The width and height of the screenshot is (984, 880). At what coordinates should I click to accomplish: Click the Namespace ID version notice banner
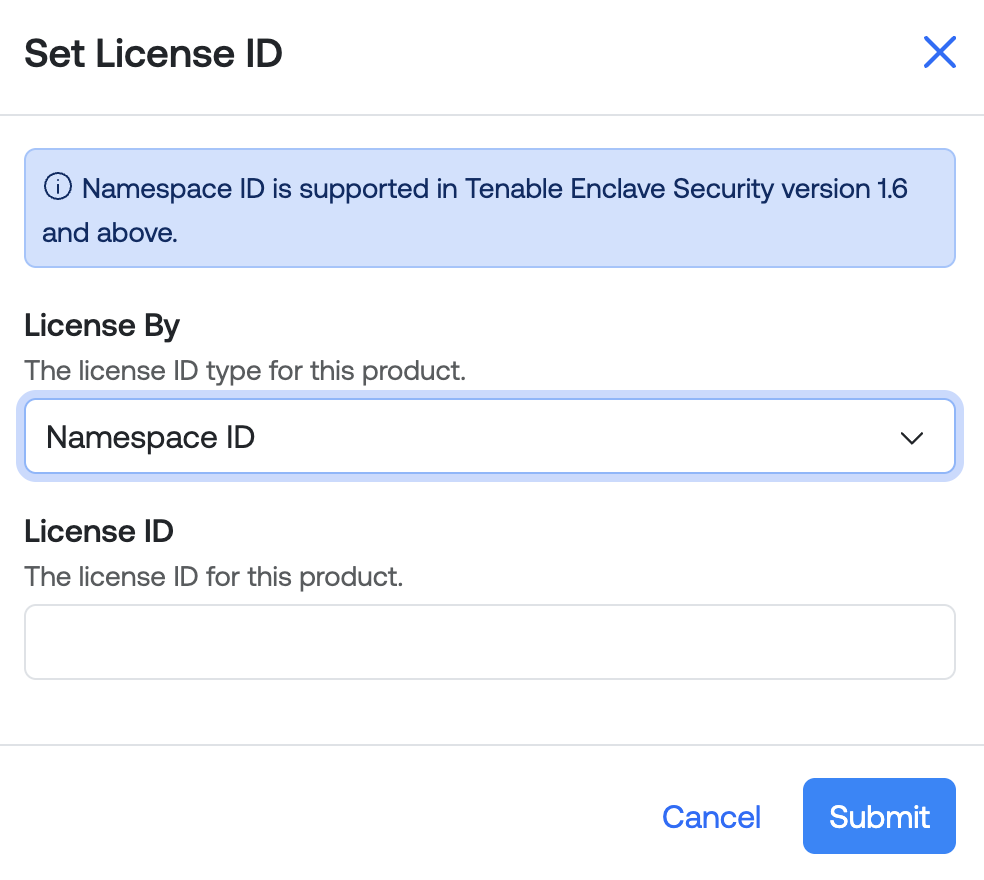[x=489, y=208]
